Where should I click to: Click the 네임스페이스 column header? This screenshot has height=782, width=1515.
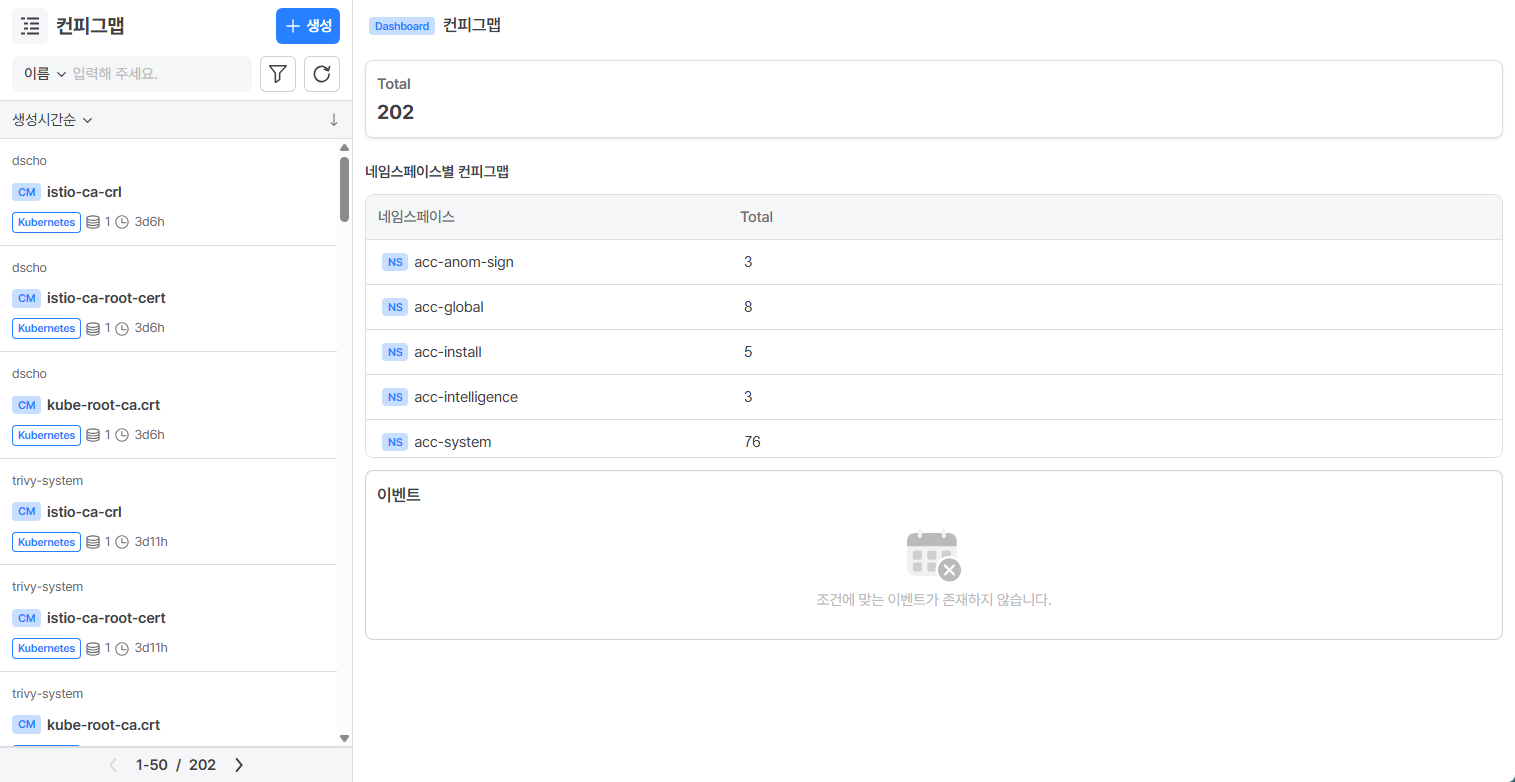click(x=417, y=217)
